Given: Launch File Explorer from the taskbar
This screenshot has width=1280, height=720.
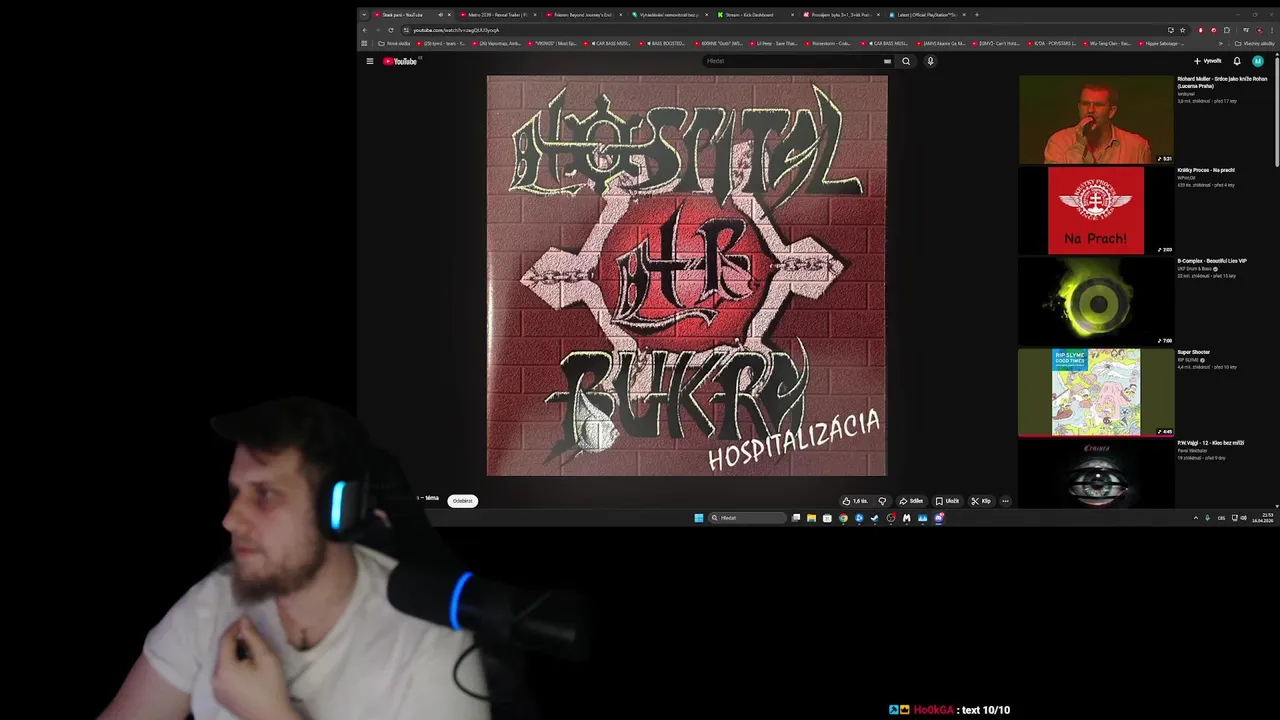Looking at the screenshot, I should [x=811, y=518].
